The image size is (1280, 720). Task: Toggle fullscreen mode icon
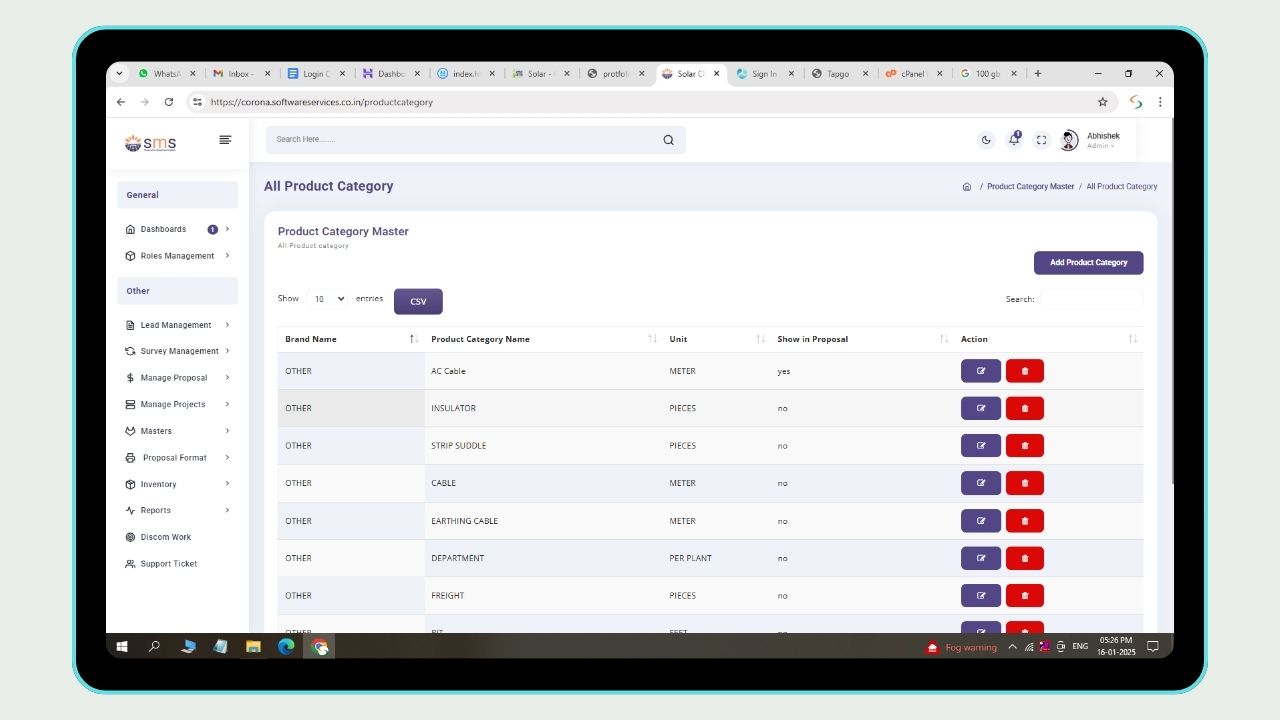click(x=1041, y=140)
